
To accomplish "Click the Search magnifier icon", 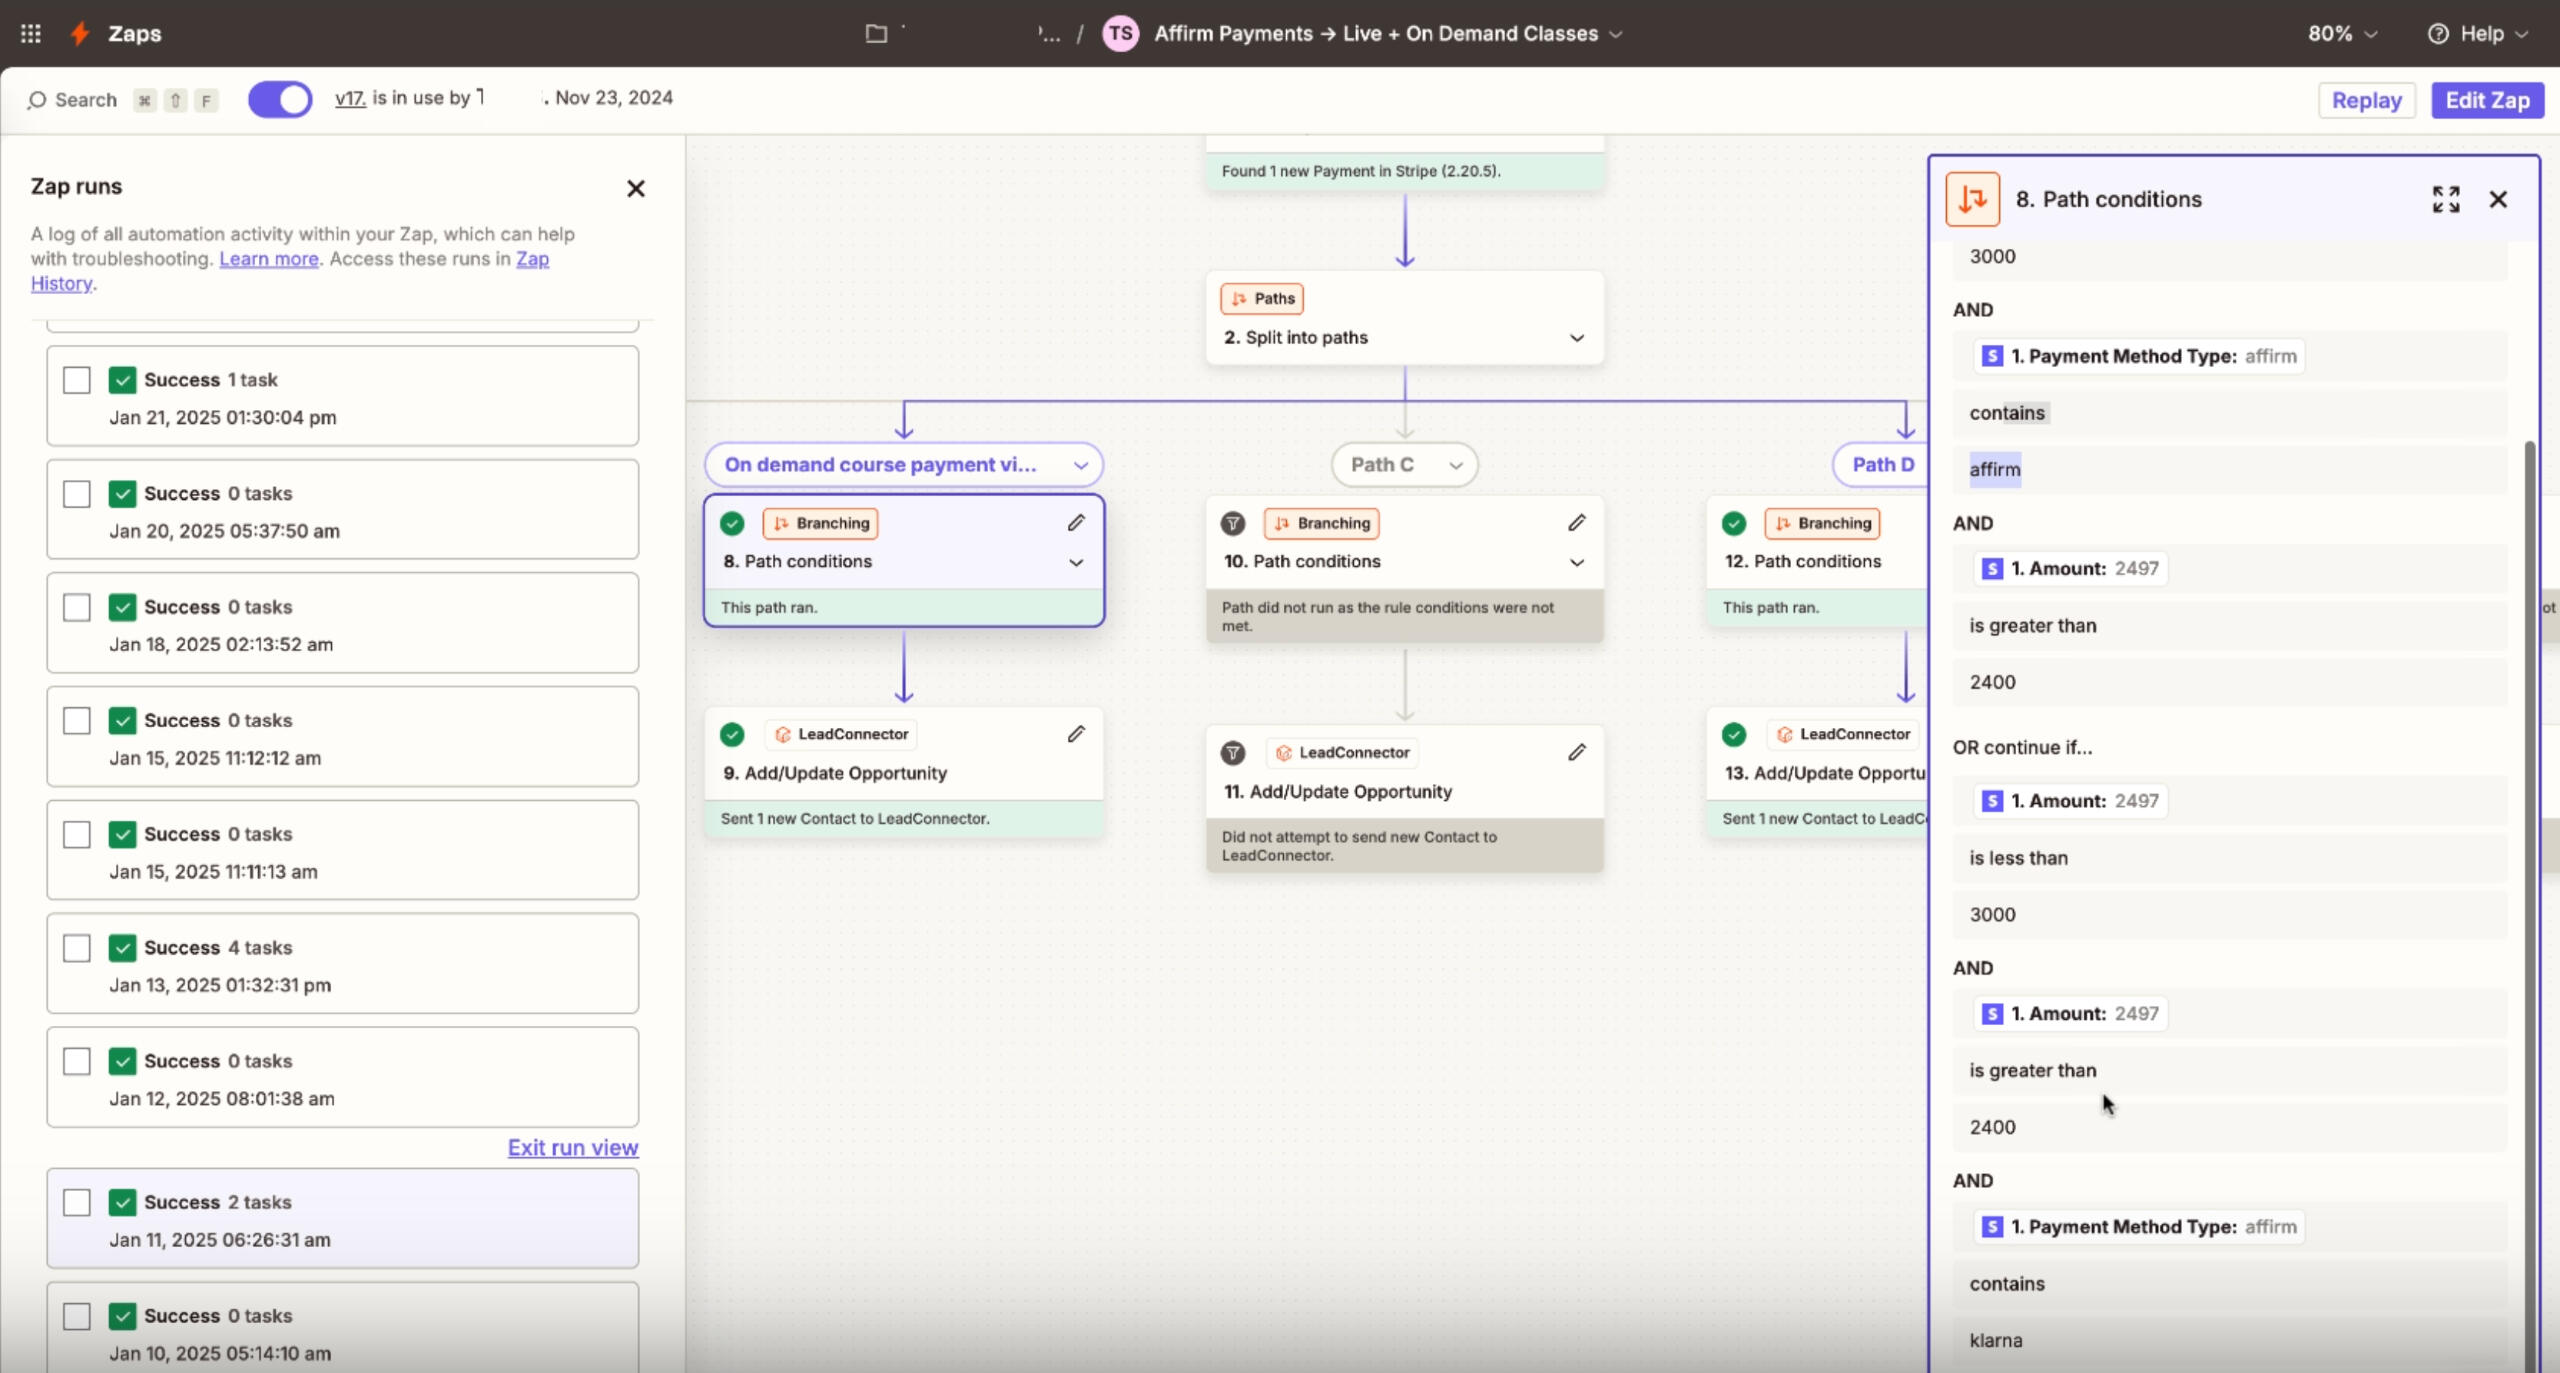I will [37, 100].
